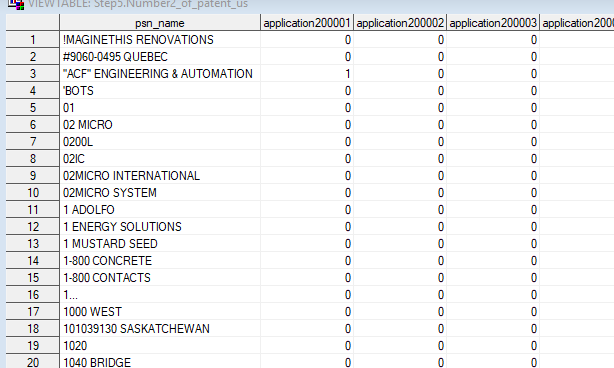This screenshot has height=368, width=614.
Task: Select the application200003 column header
Action: pos(493,23)
